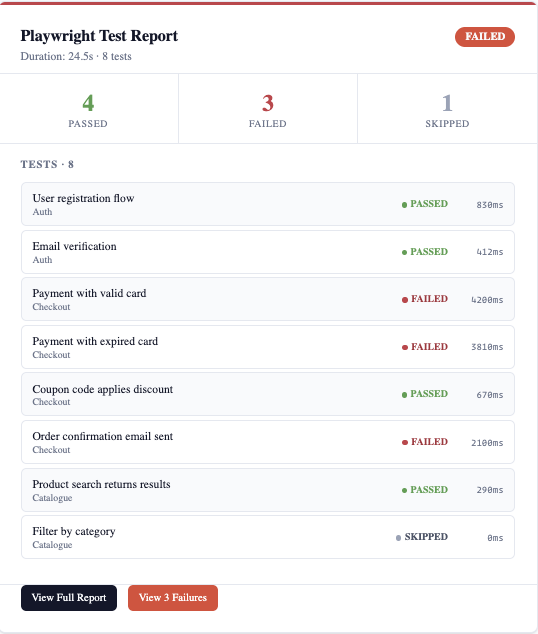Open Payment with expired card test
The image size is (538, 634).
[x=268, y=347]
